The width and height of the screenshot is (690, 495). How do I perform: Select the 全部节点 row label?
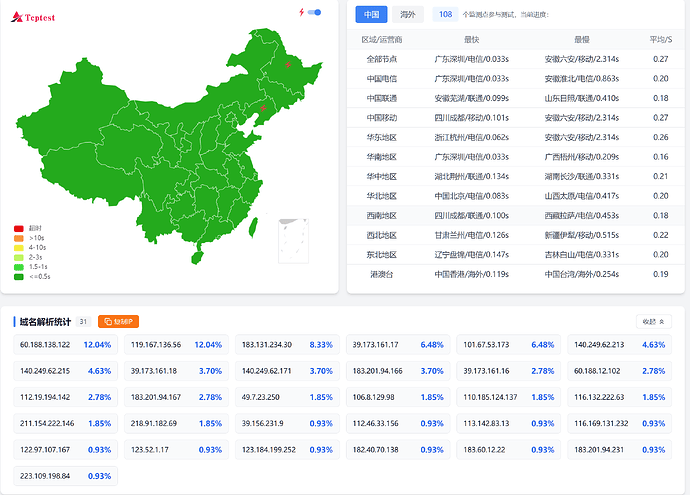coord(382,59)
